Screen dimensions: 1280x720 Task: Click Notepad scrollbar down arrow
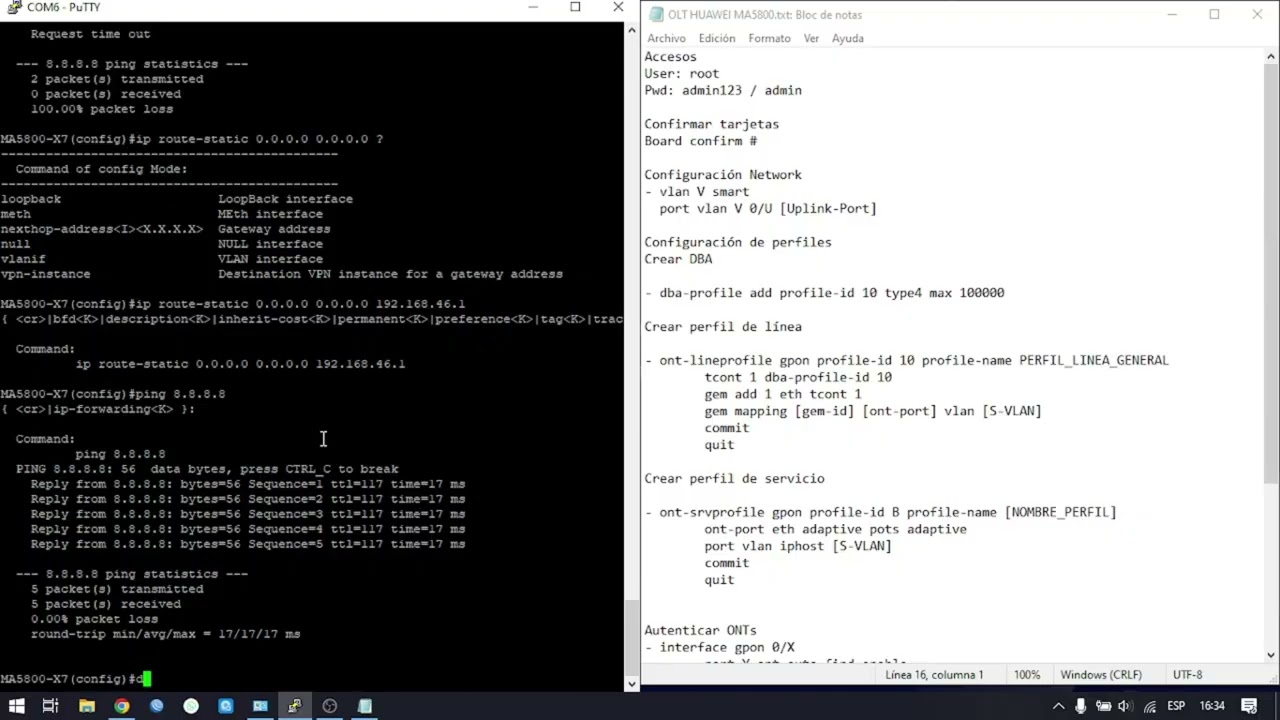[1271, 654]
